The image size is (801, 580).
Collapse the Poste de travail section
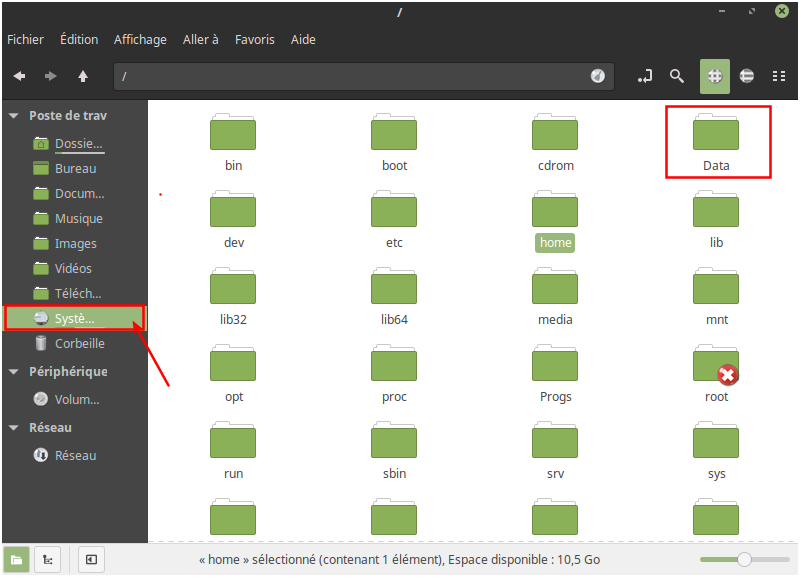pos(14,116)
